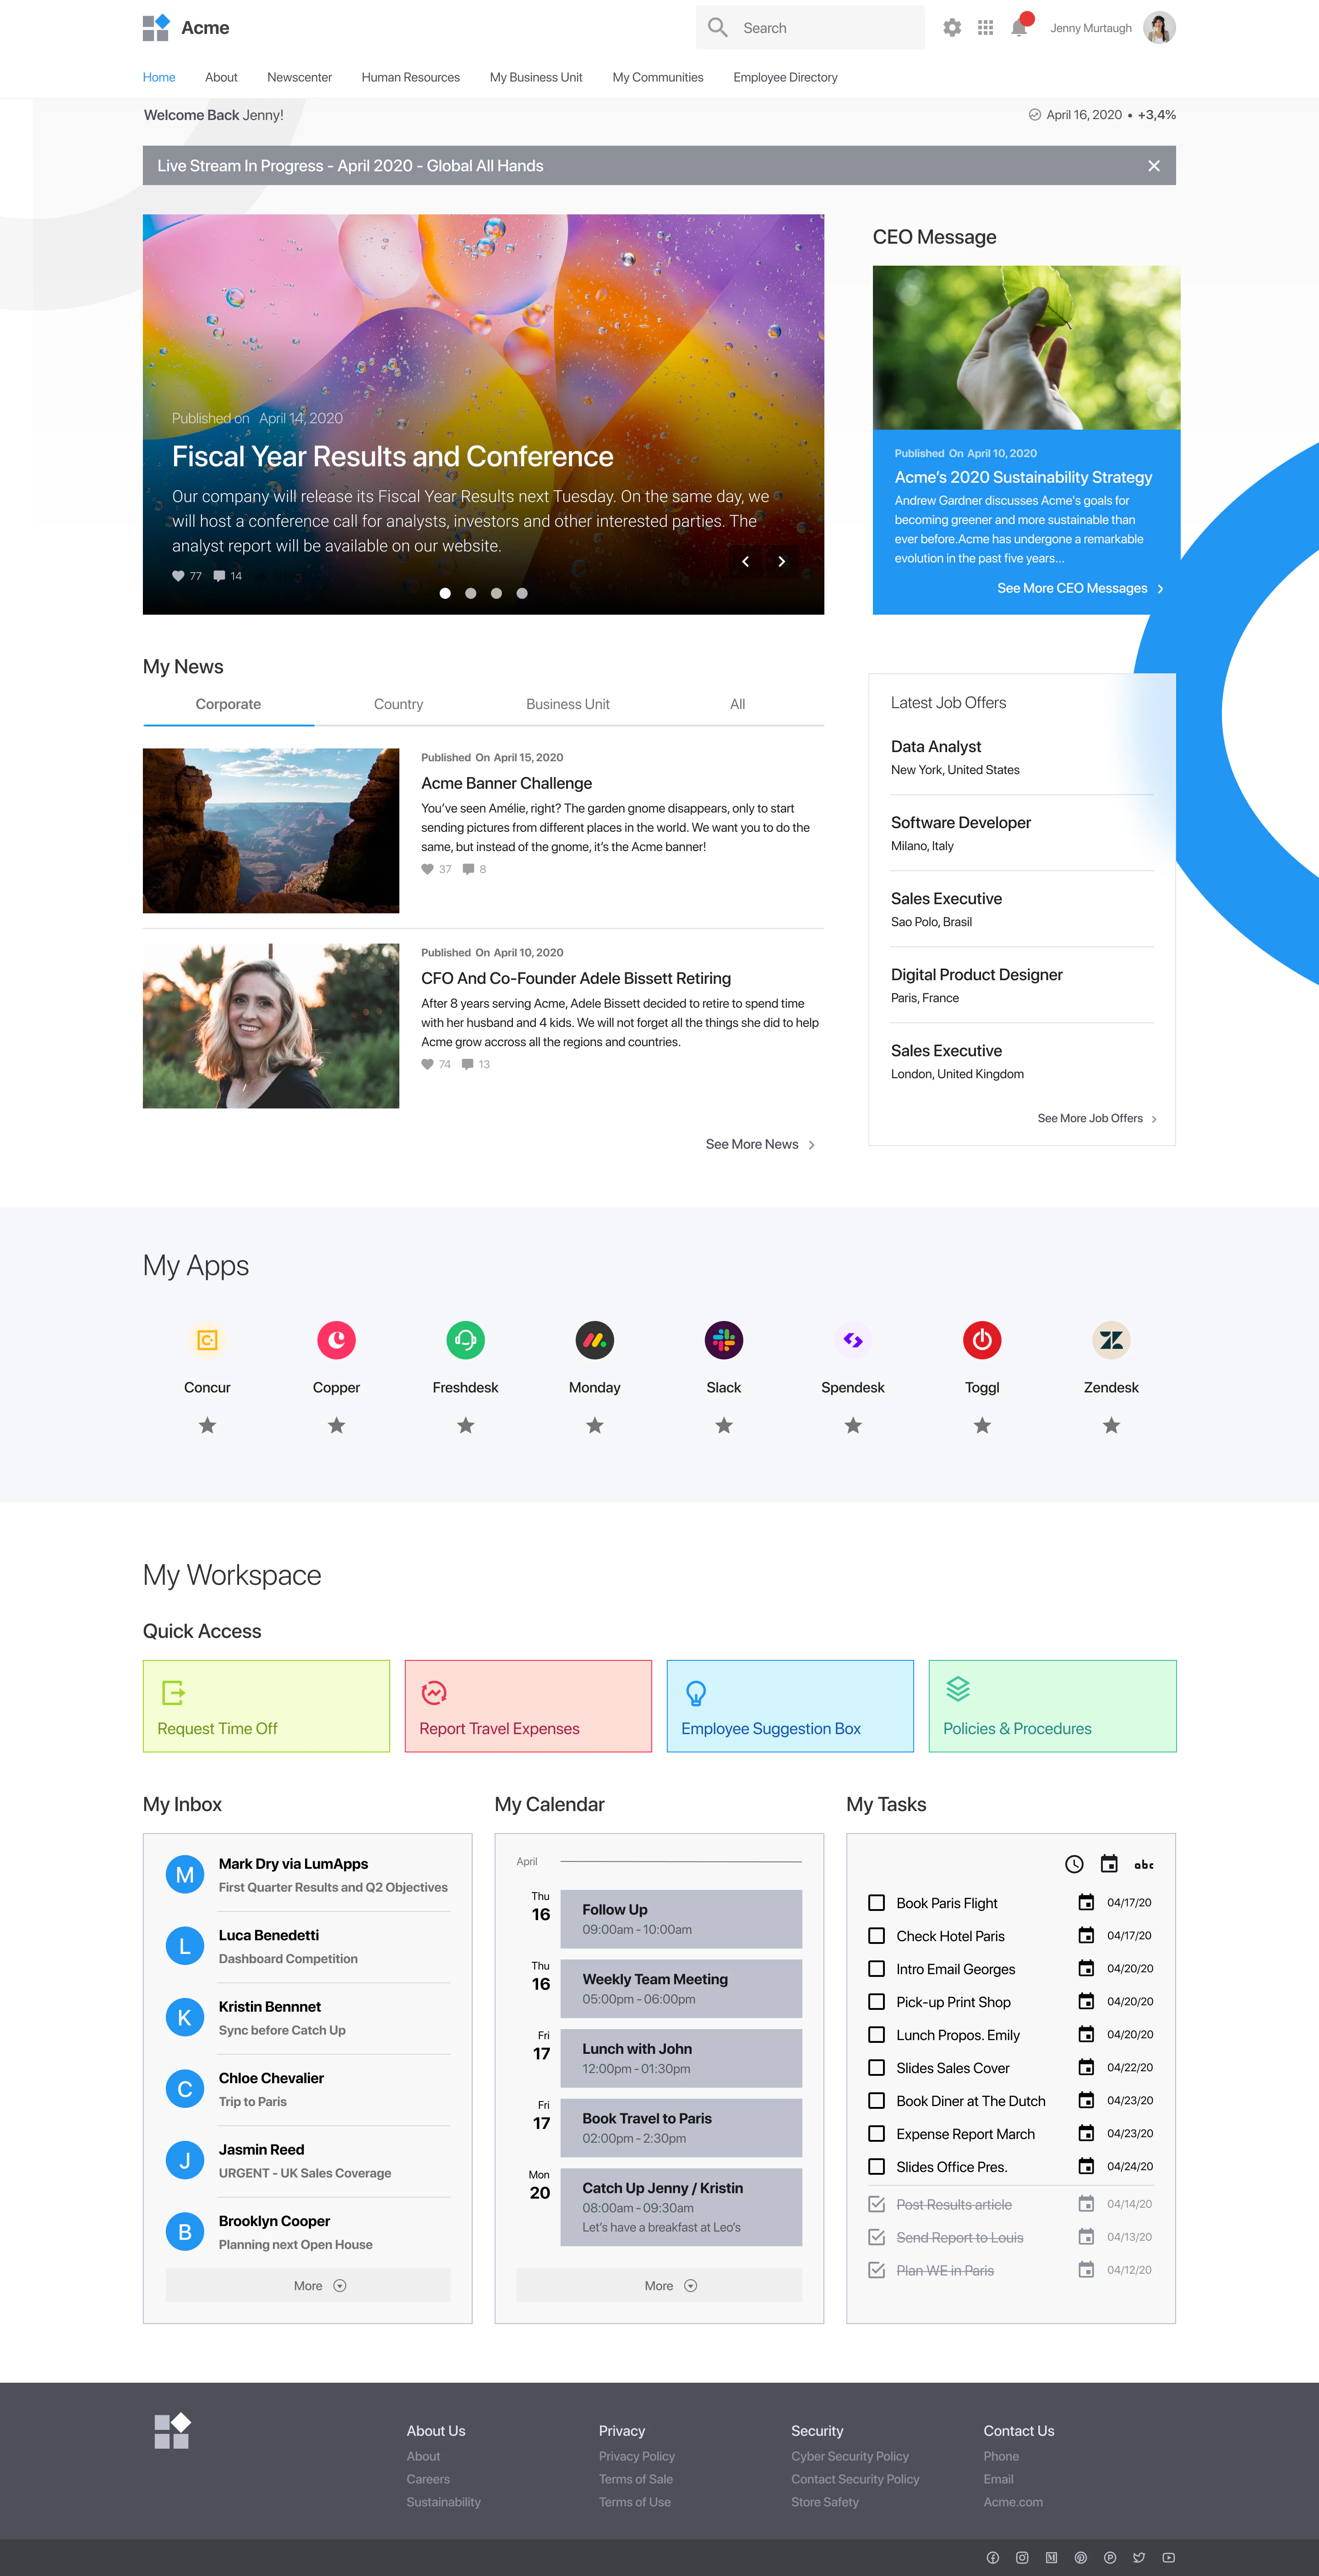Sort tasks alphabetically using the abc icon
The width and height of the screenshot is (1319, 2576).
pyautogui.click(x=1144, y=1864)
